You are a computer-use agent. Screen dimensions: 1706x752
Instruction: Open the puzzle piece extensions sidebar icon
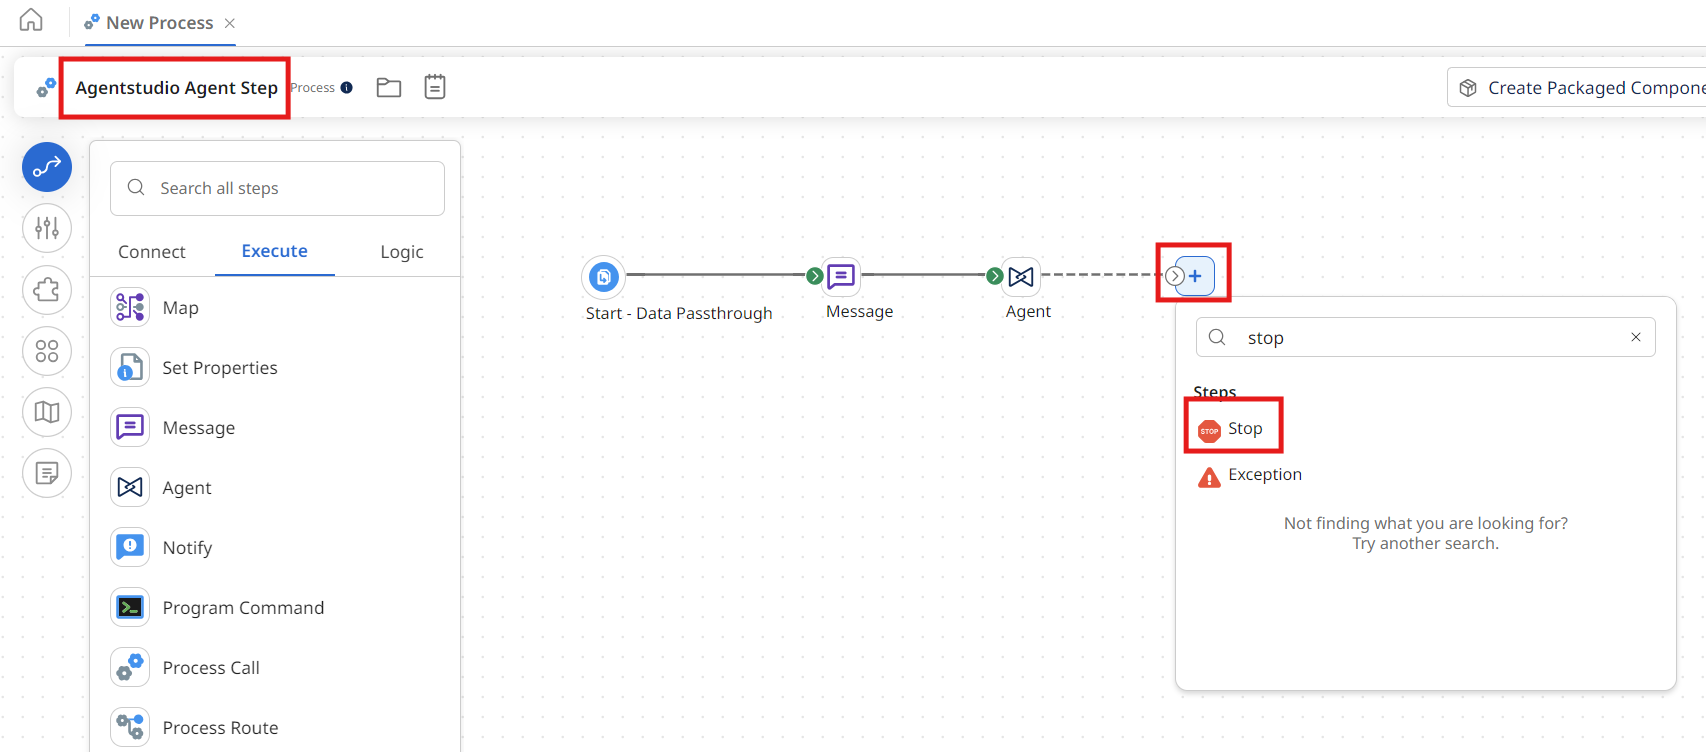pyautogui.click(x=47, y=290)
